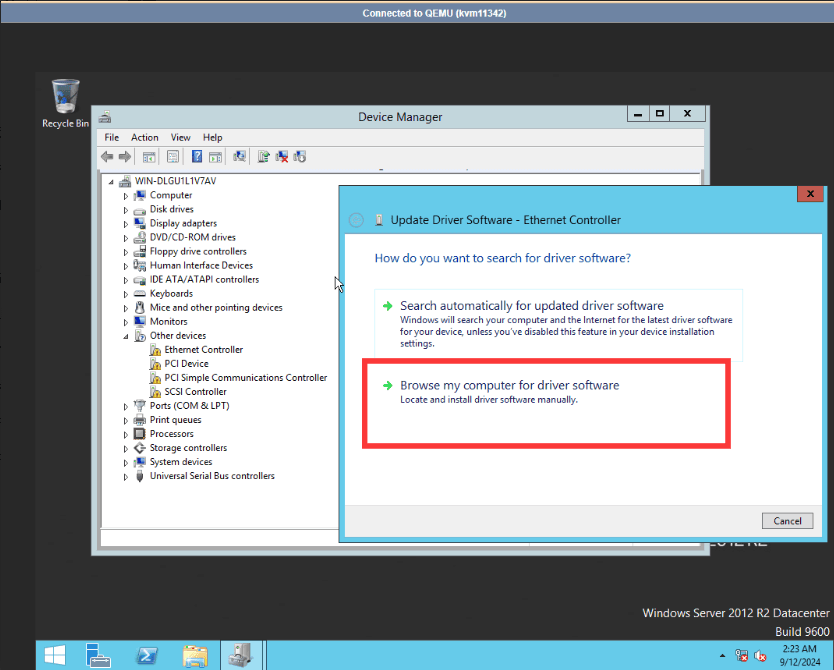
Task: Expand Universal Serial Bus controllers node
Action: pyautogui.click(x=126, y=477)
